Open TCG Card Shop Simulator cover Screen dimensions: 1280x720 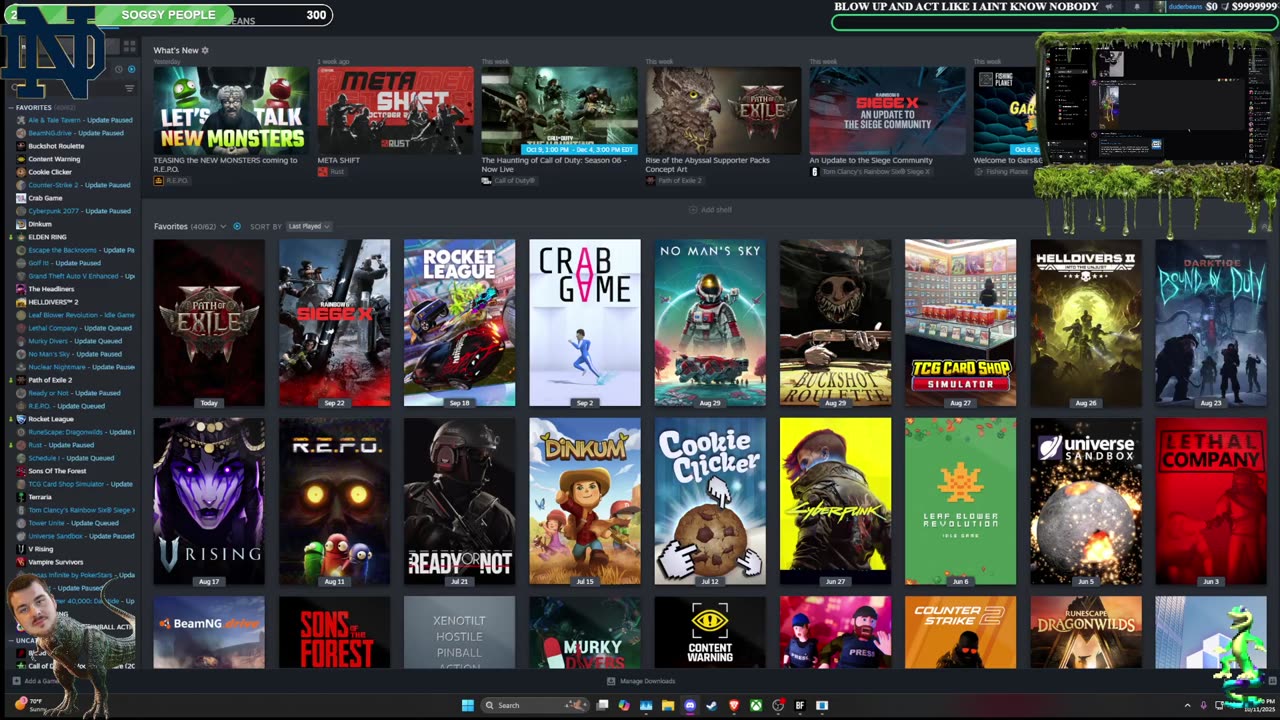point(960,323)
